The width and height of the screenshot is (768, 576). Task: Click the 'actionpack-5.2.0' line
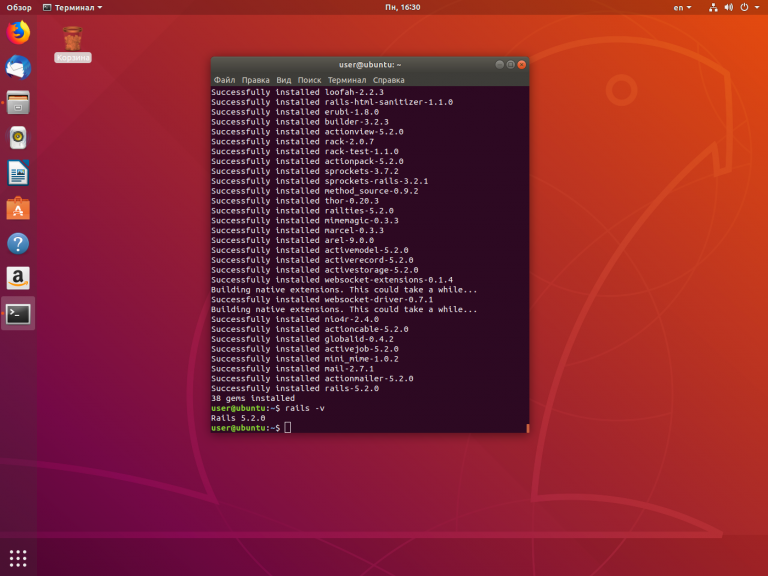(307, 161)
